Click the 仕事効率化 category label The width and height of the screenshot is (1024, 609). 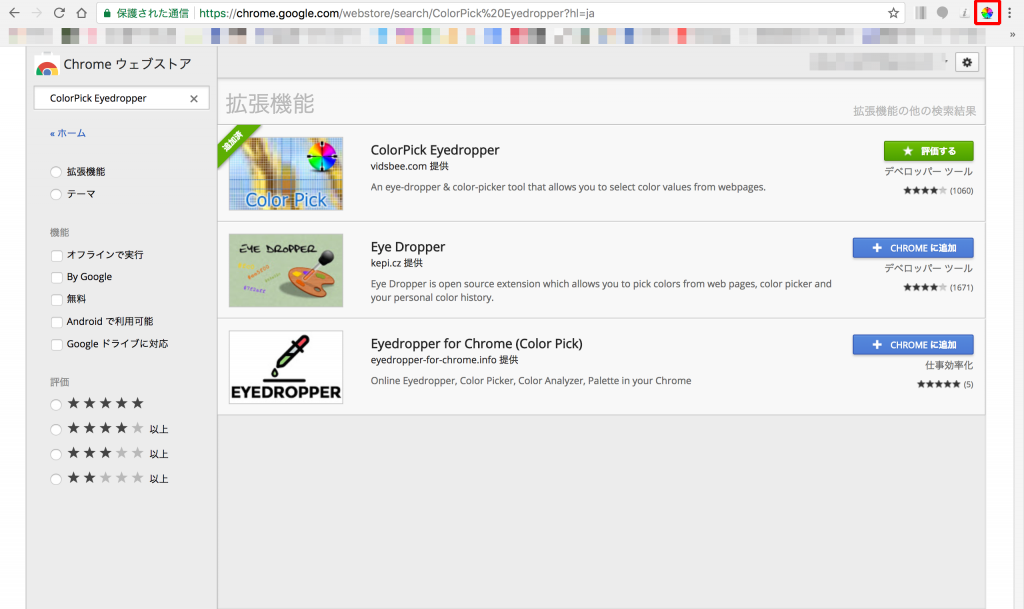point(949,366)
